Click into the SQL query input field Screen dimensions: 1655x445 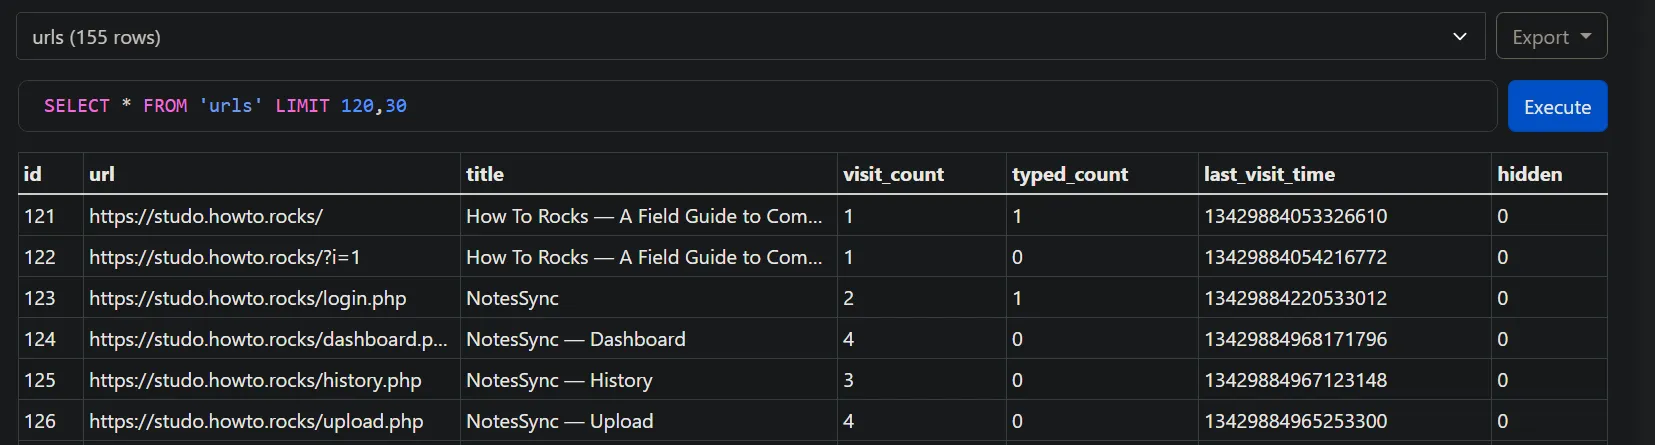(757, 106)
